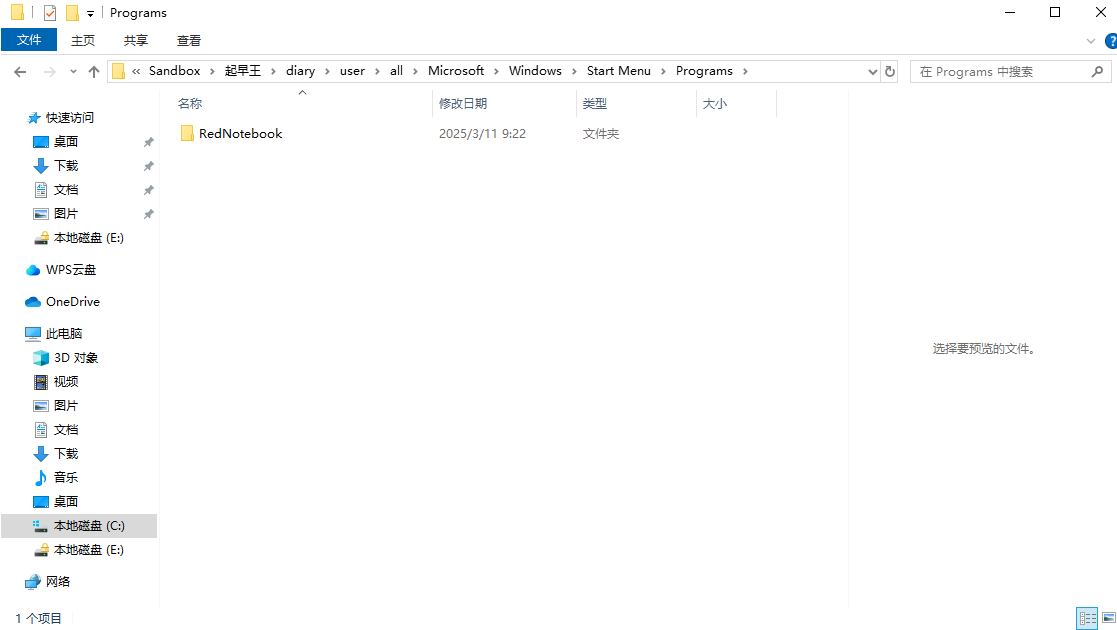Image resolution: width=1117 pixels, height=630 pixels.
Task: Open recent locations dropdown arrow
Action: 73,71
